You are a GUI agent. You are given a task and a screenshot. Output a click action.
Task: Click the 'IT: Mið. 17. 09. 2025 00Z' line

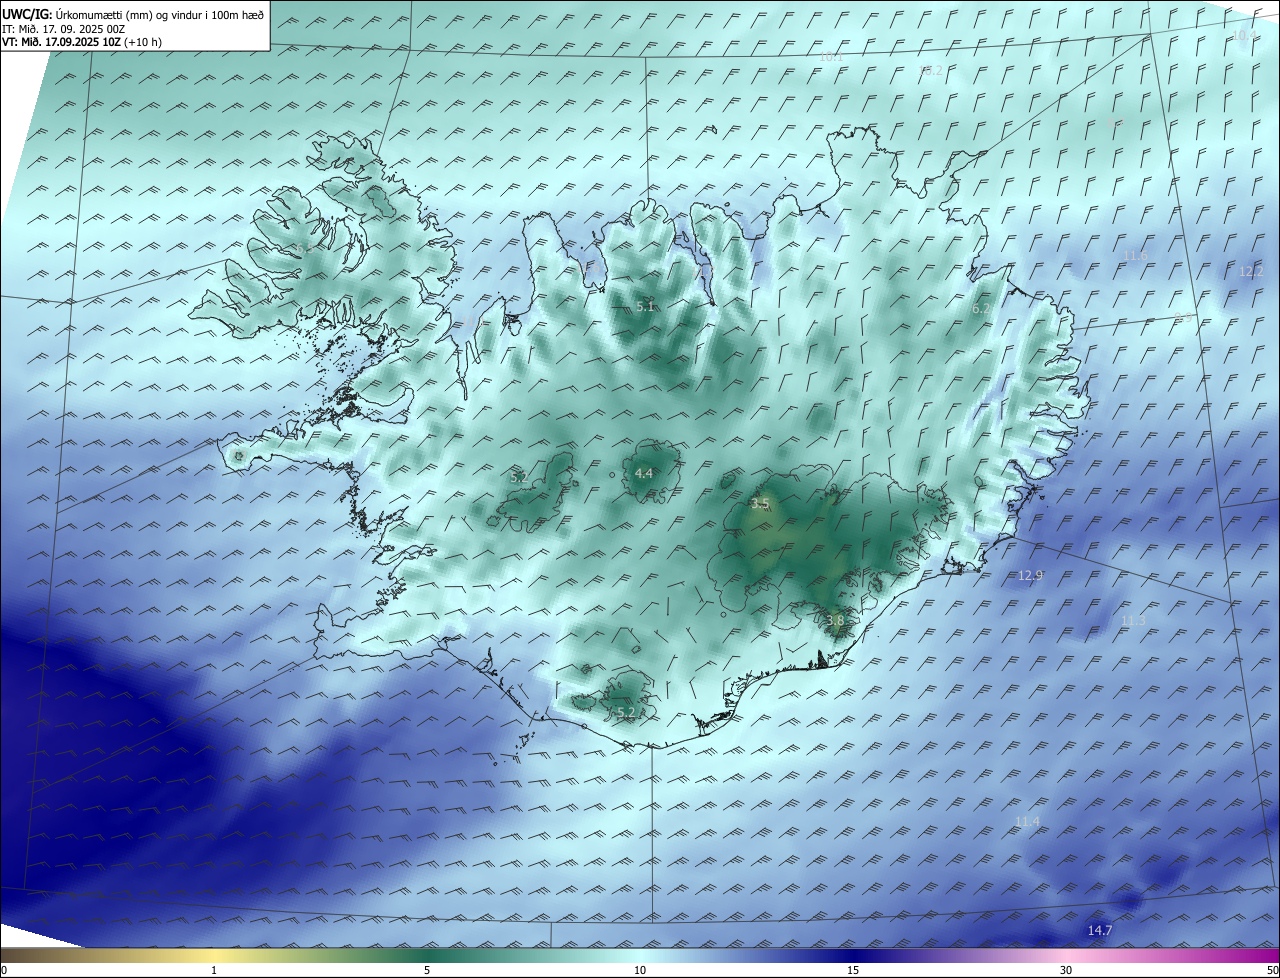click(64, 29)
